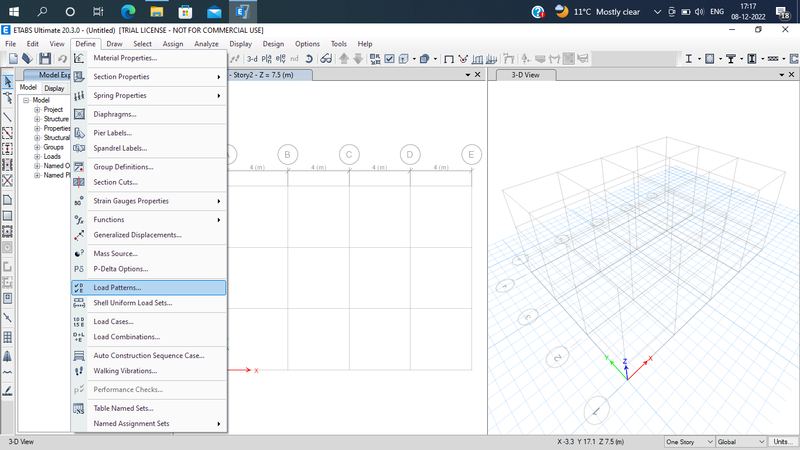
Task: Open the Mail app from taskbar
Action: tap(214, 11)
